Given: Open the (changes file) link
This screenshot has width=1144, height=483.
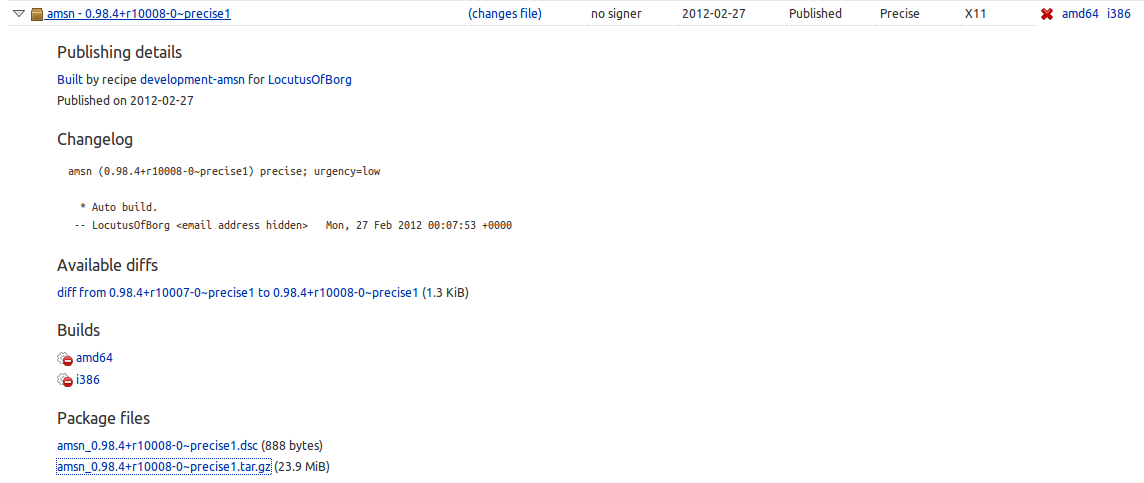Looking at the screenshot, I should click(x=505, y=14).
